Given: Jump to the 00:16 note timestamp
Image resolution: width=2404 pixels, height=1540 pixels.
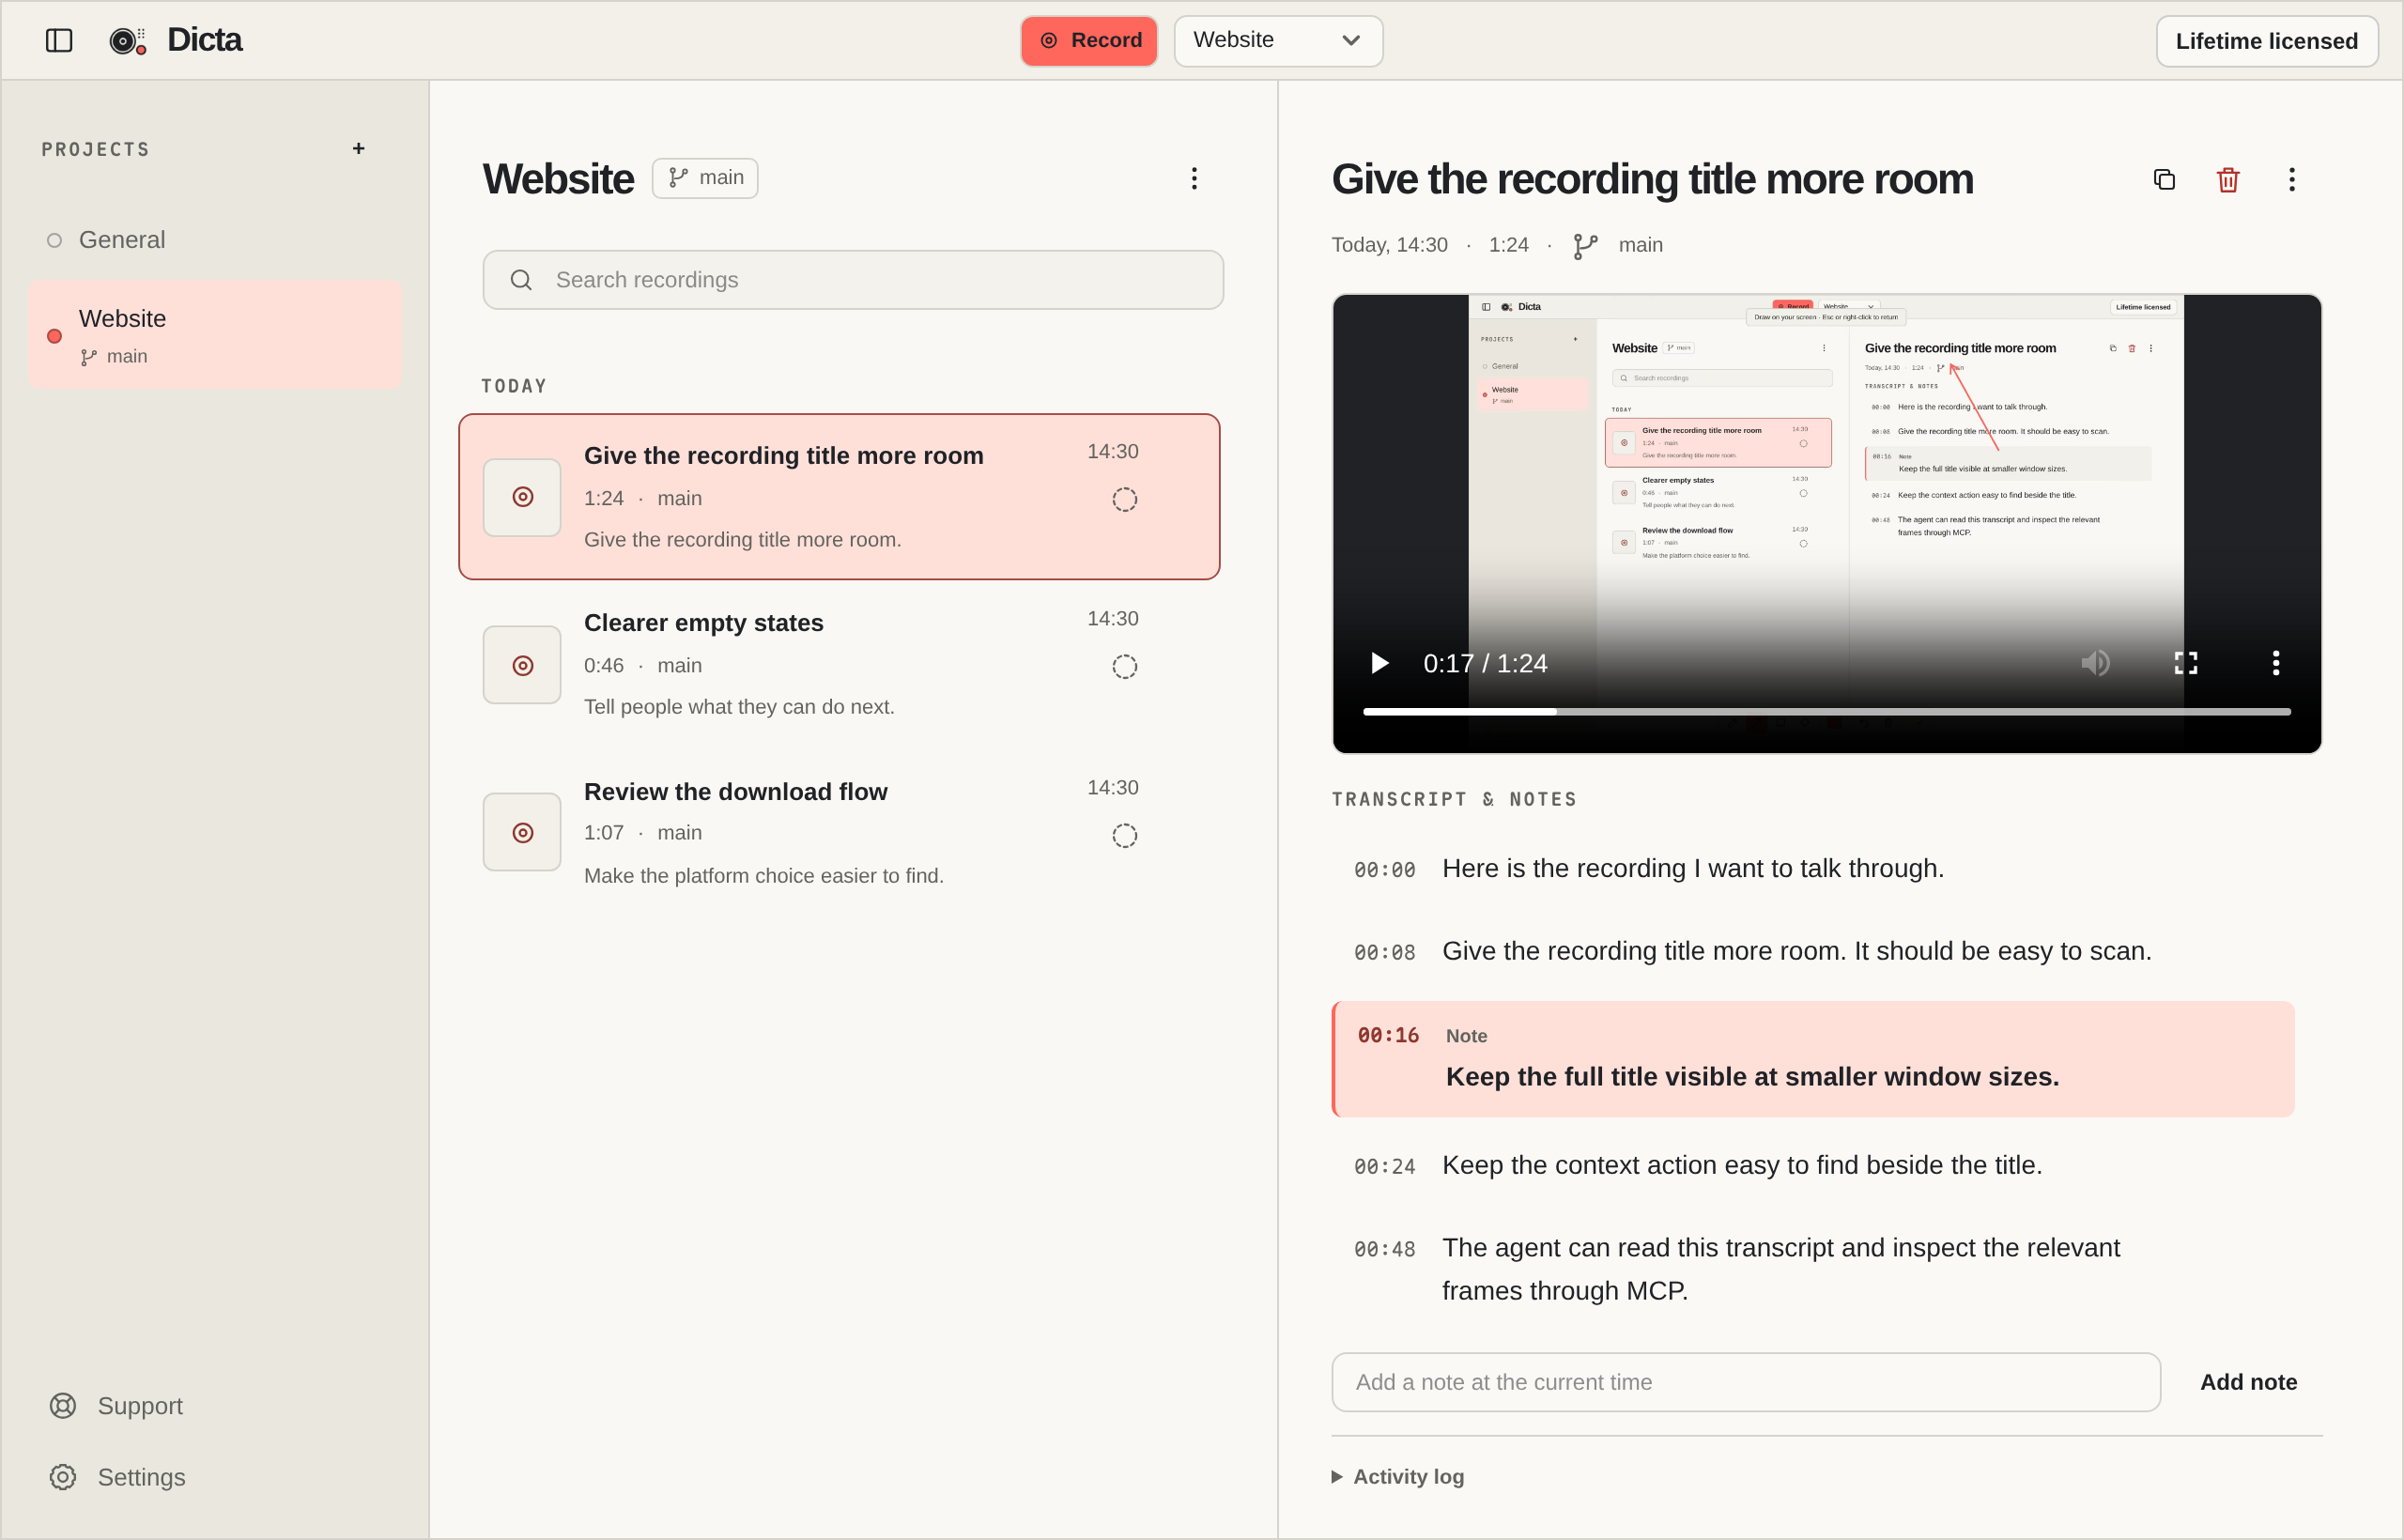Looking at the screenshot, I should click(x=1388, y=1035).
